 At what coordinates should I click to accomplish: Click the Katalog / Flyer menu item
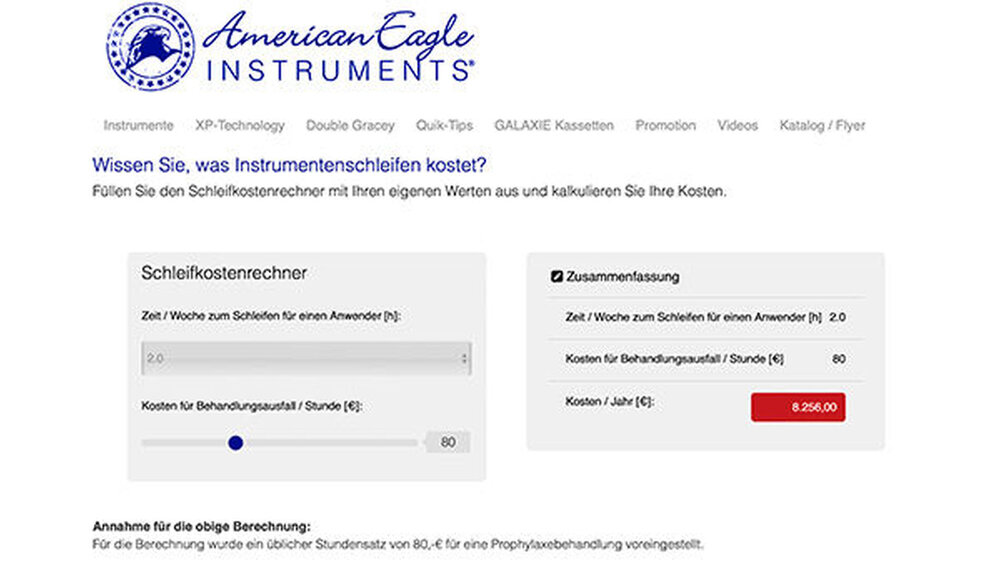point(822,125)
